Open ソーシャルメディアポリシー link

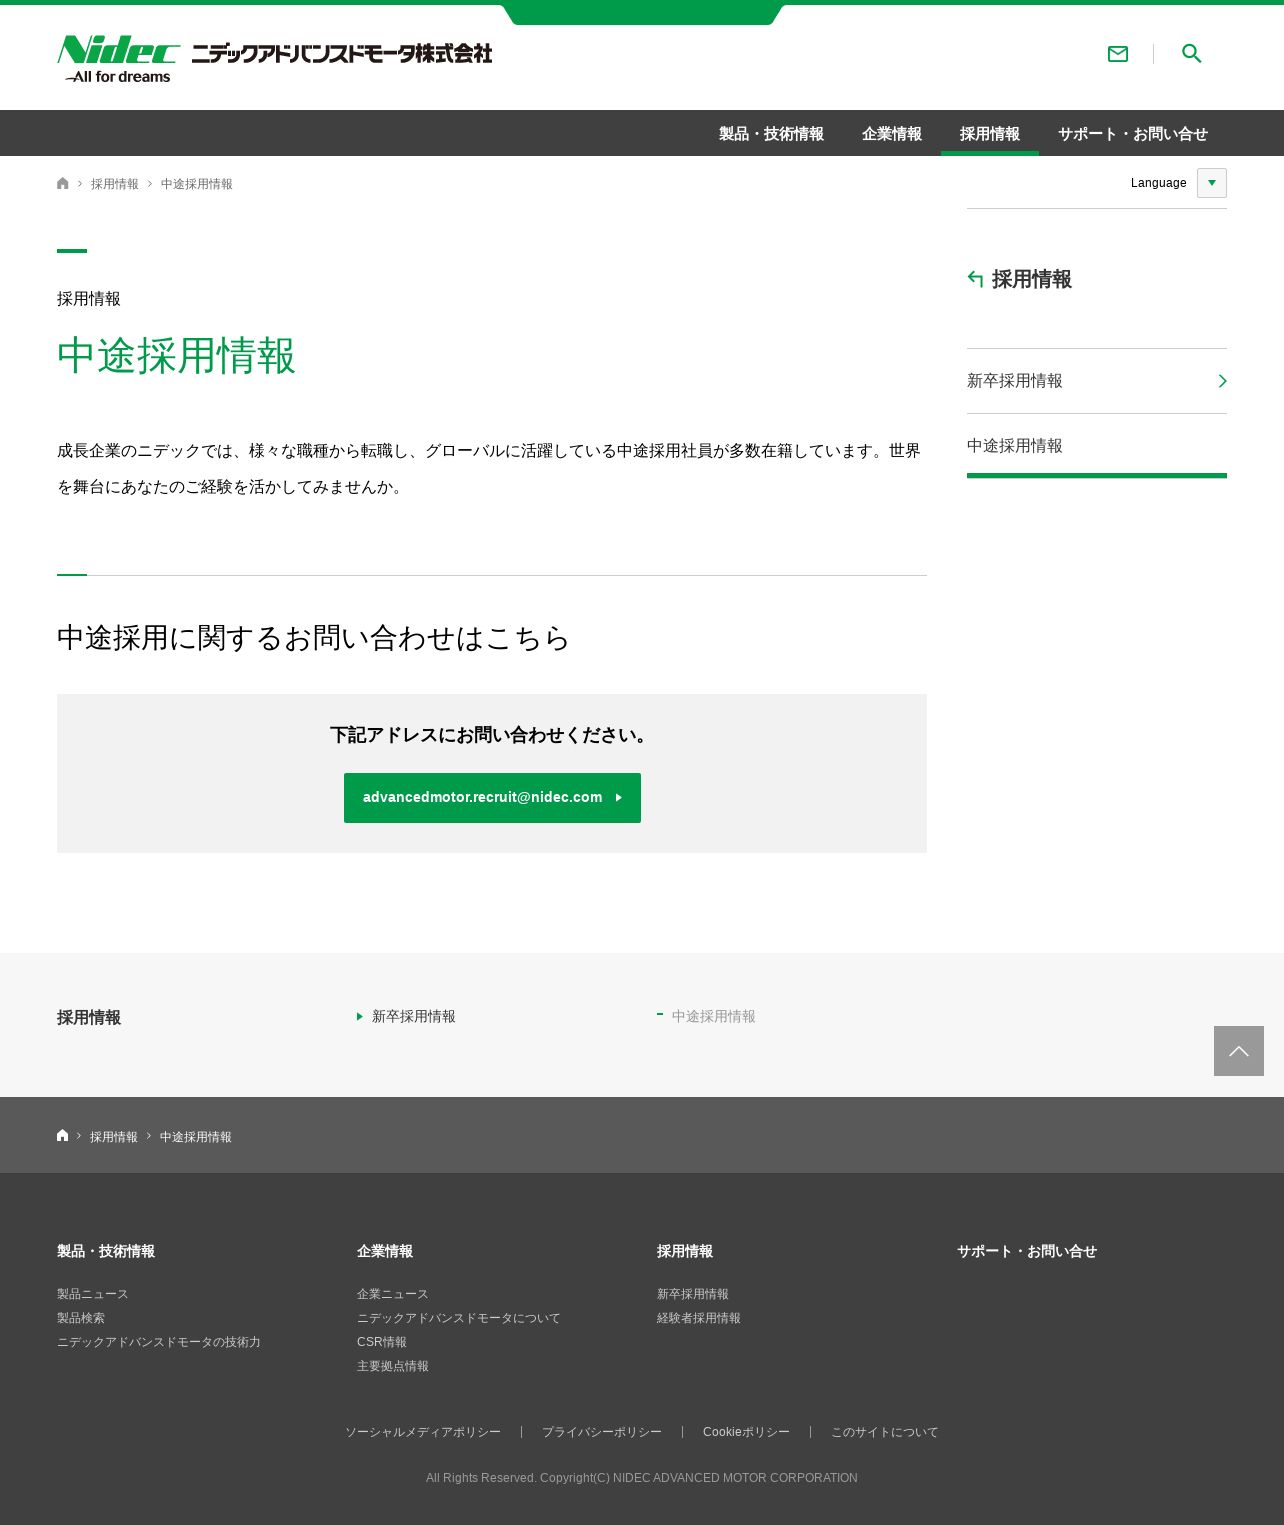(423, 1432)
